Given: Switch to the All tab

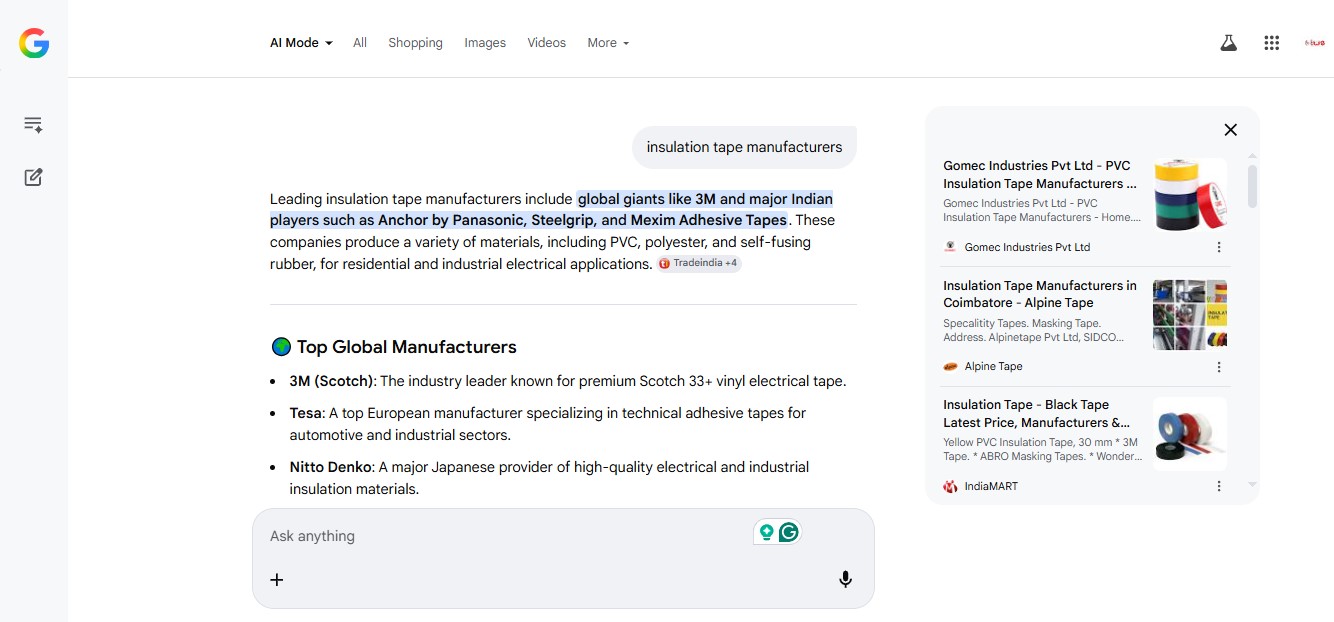Looking at the screenshot, I should pyautogui.click(x=360, y=43).
